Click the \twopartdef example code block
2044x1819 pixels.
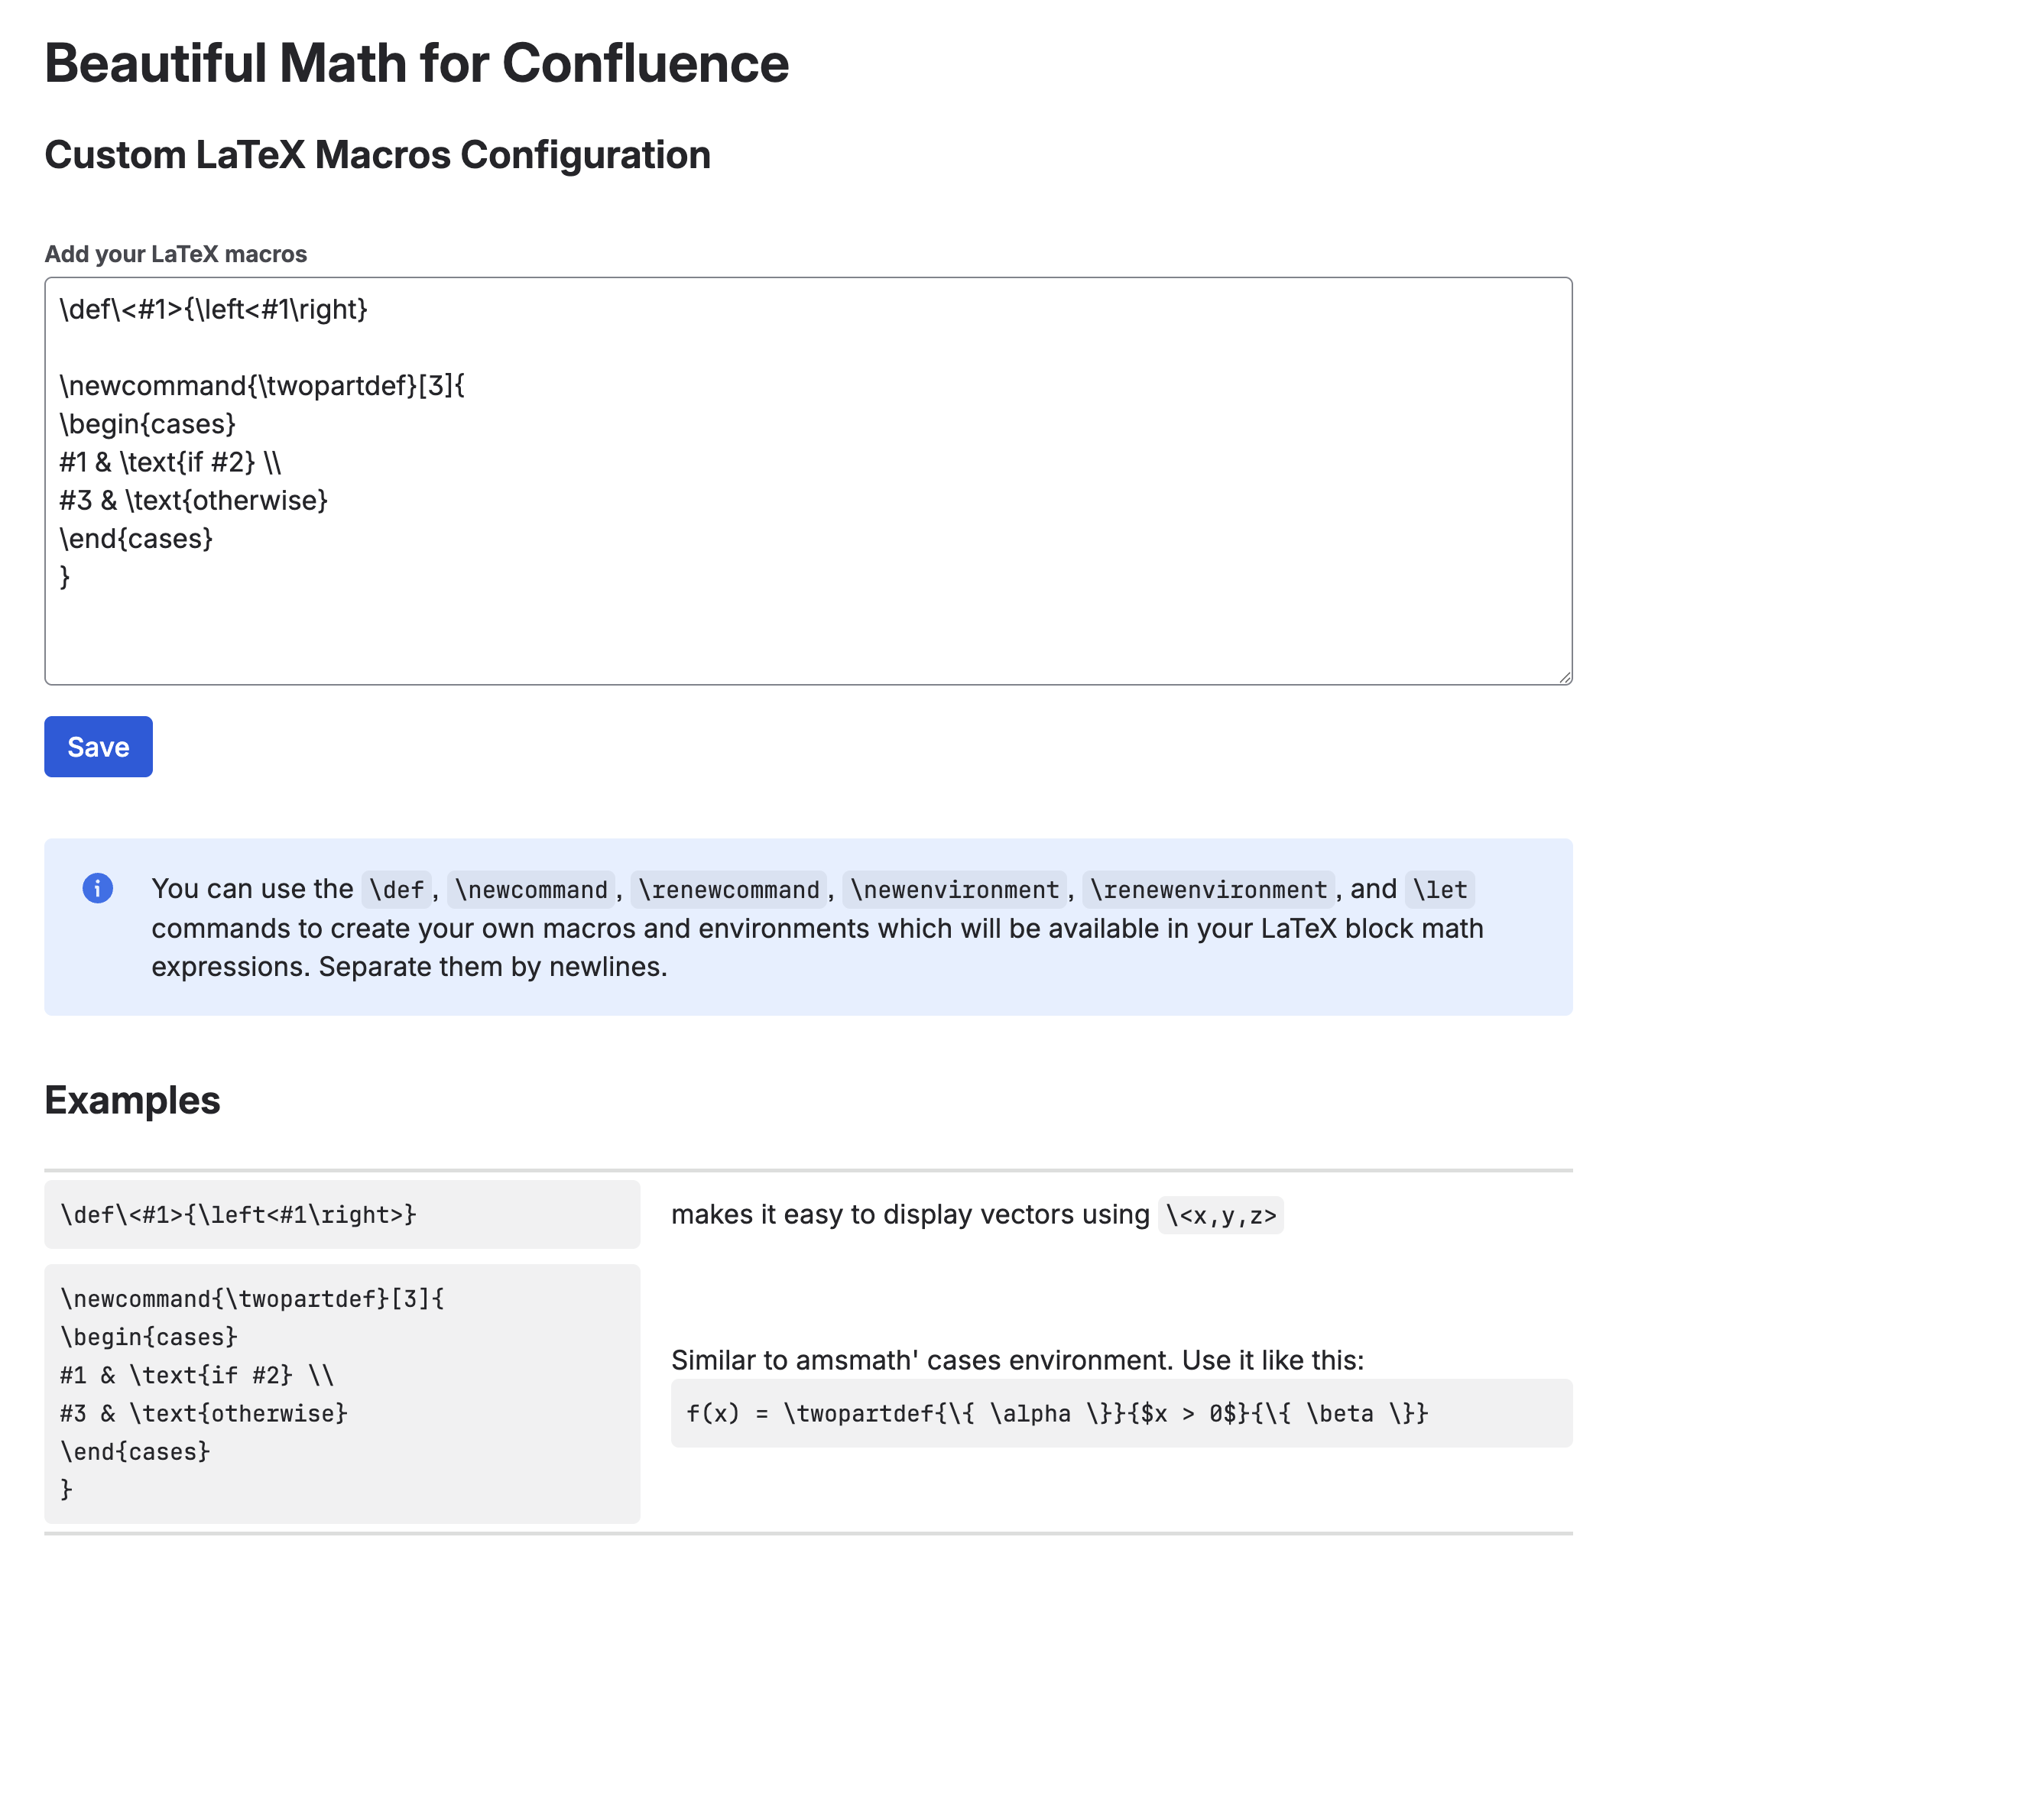[342, 1393]
